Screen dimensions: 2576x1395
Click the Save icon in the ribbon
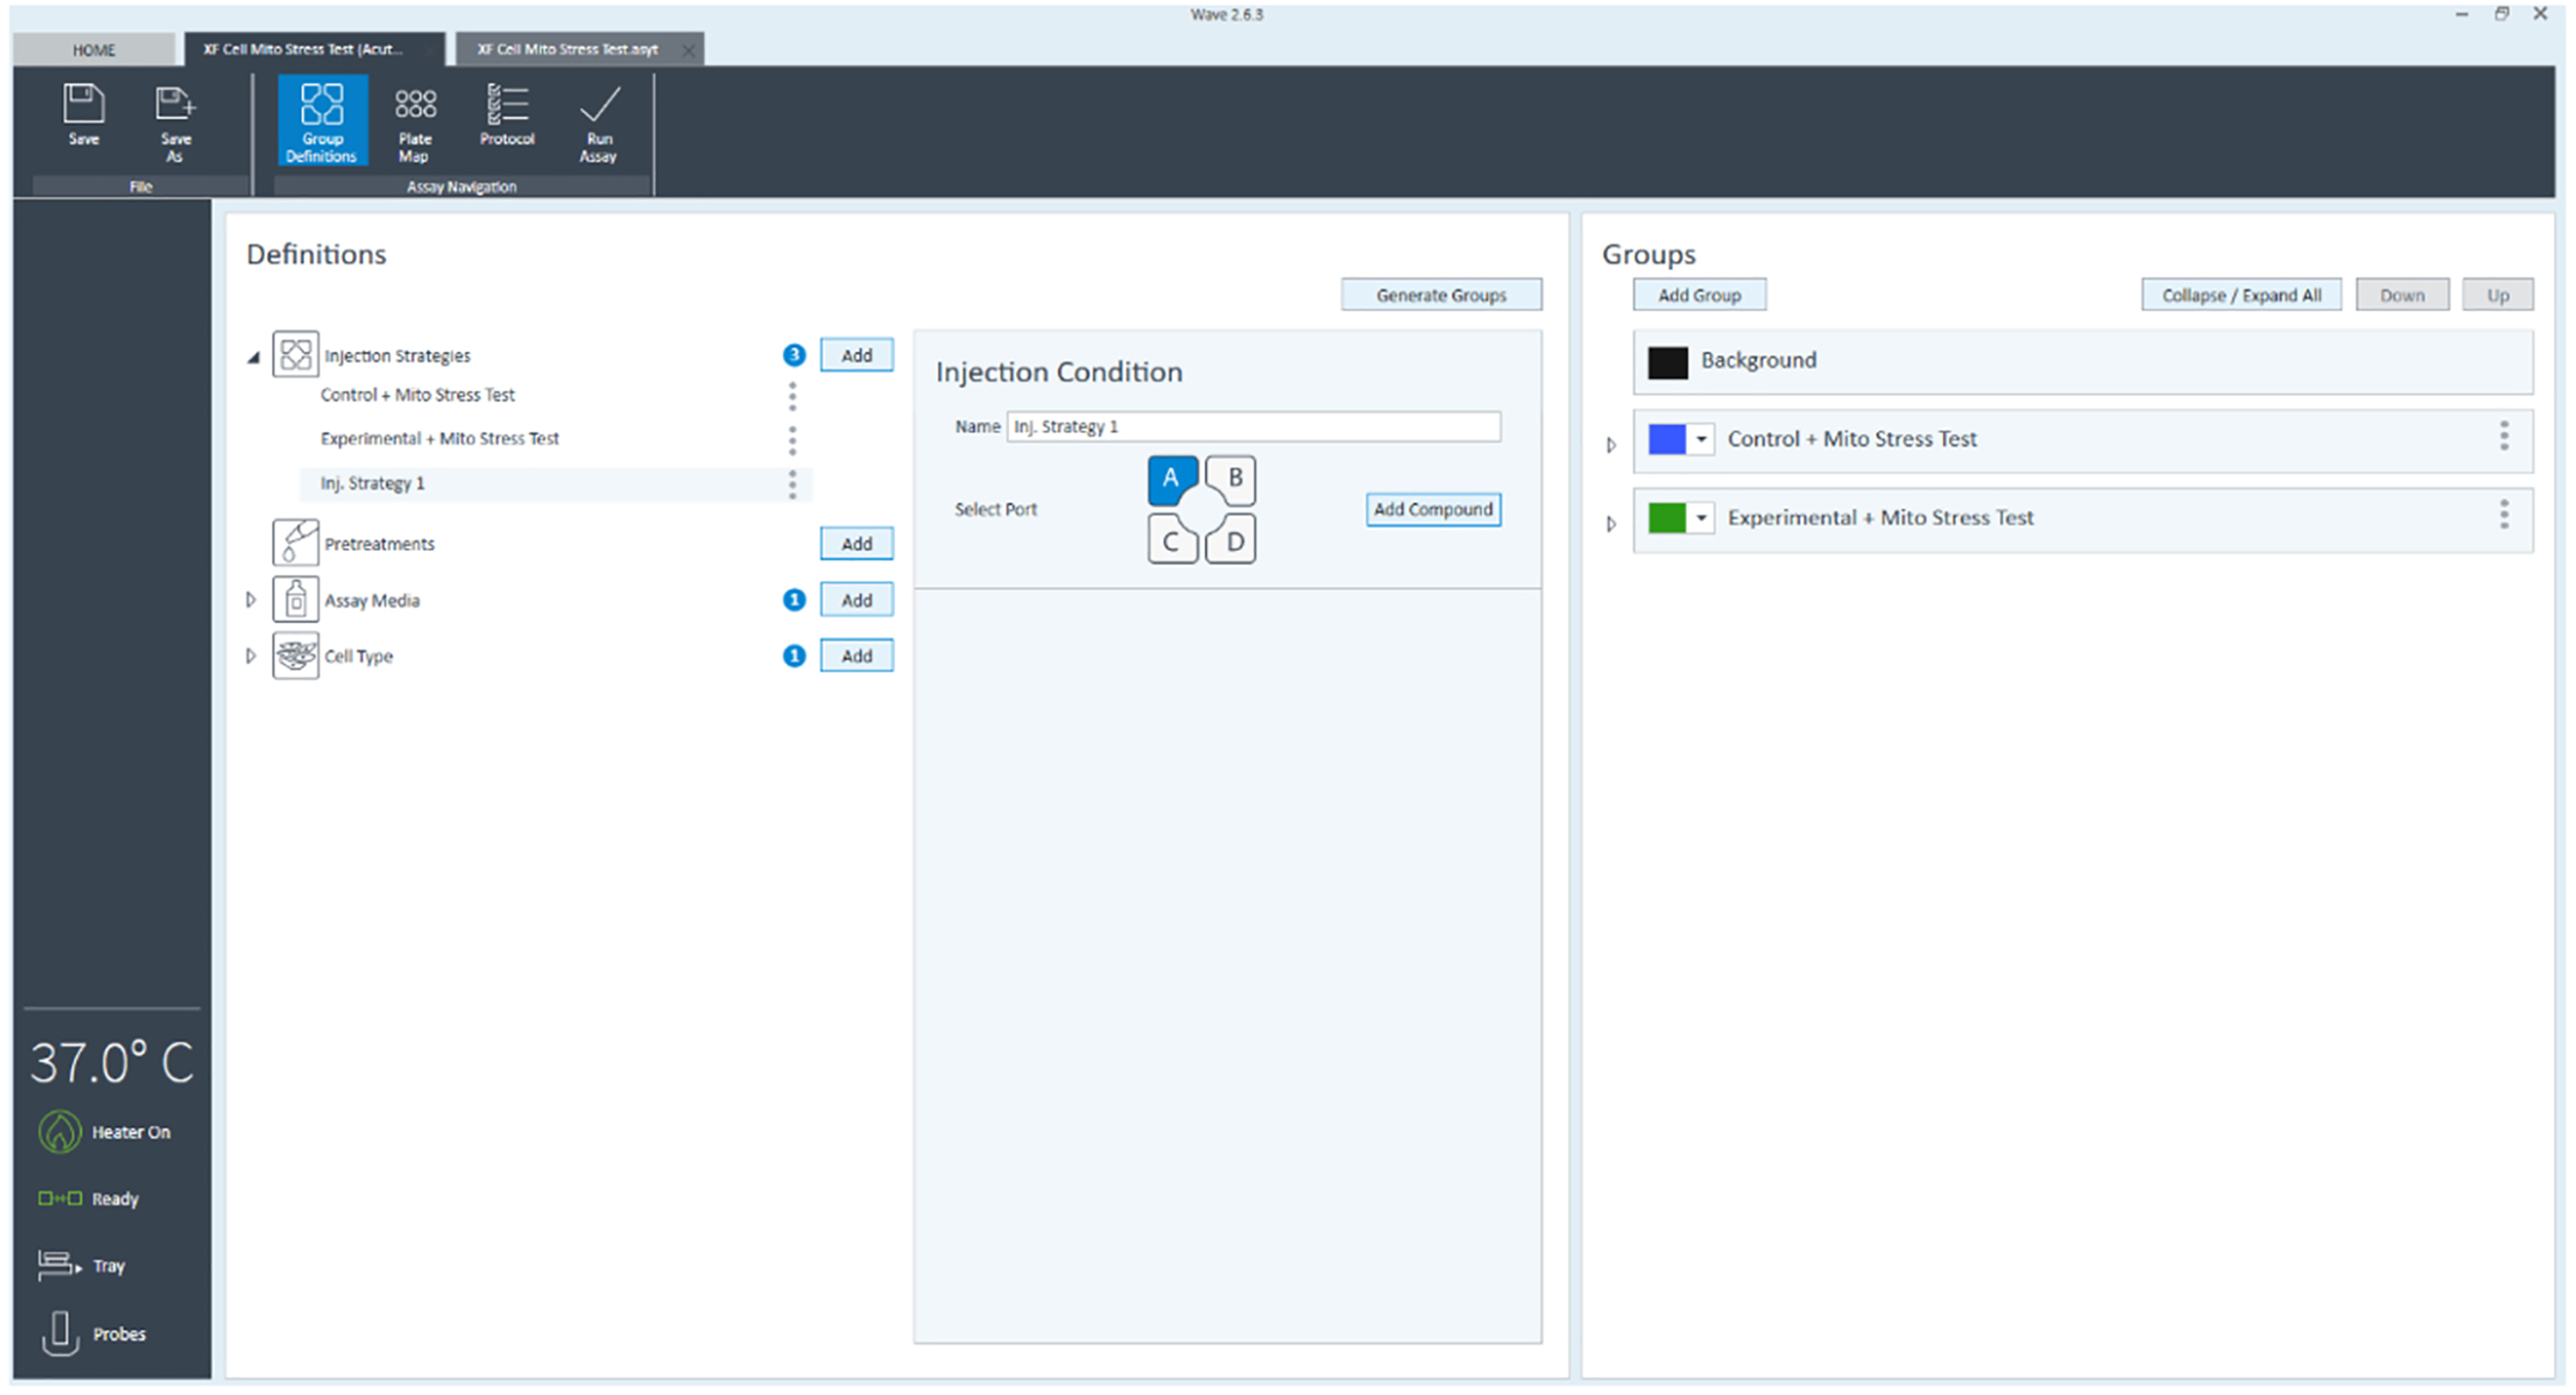pyautogui.click(x=83, y=105)
